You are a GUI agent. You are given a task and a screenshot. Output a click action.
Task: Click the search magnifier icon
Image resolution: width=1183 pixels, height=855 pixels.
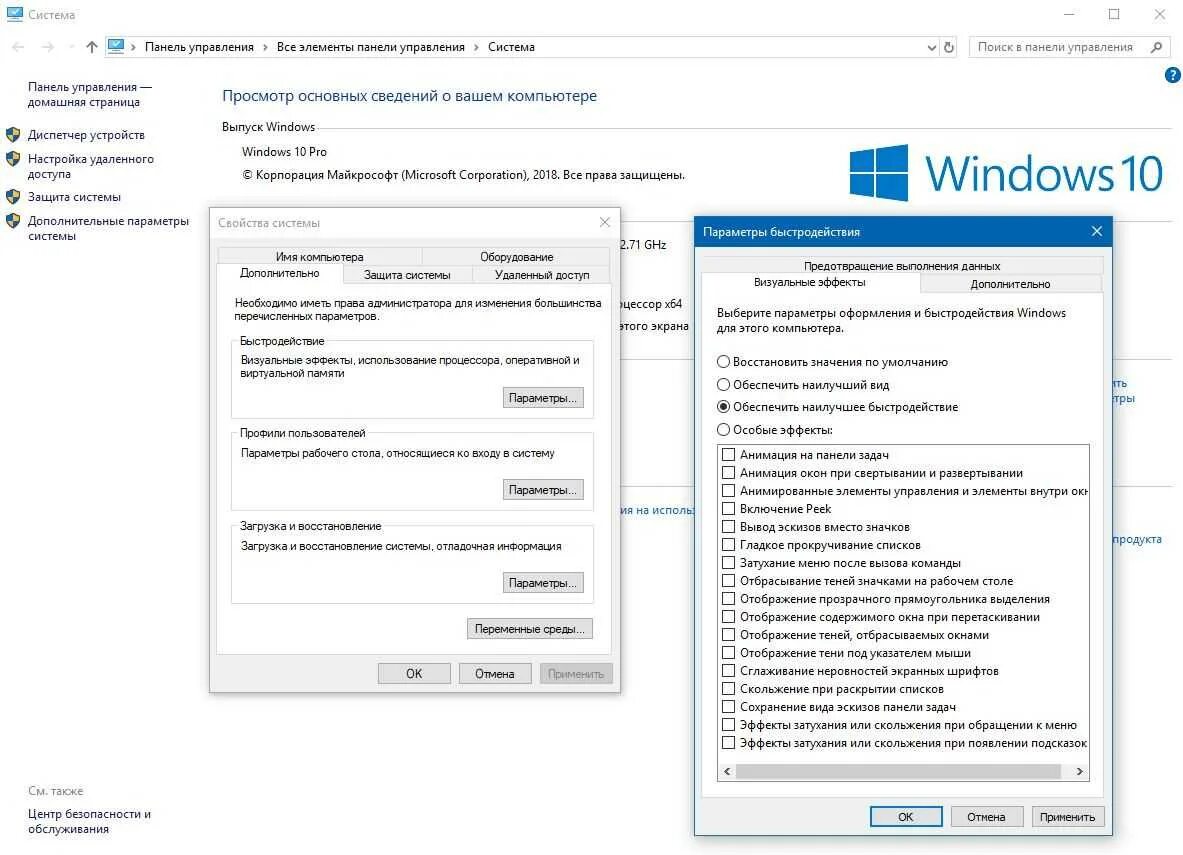pos(1157,47)
